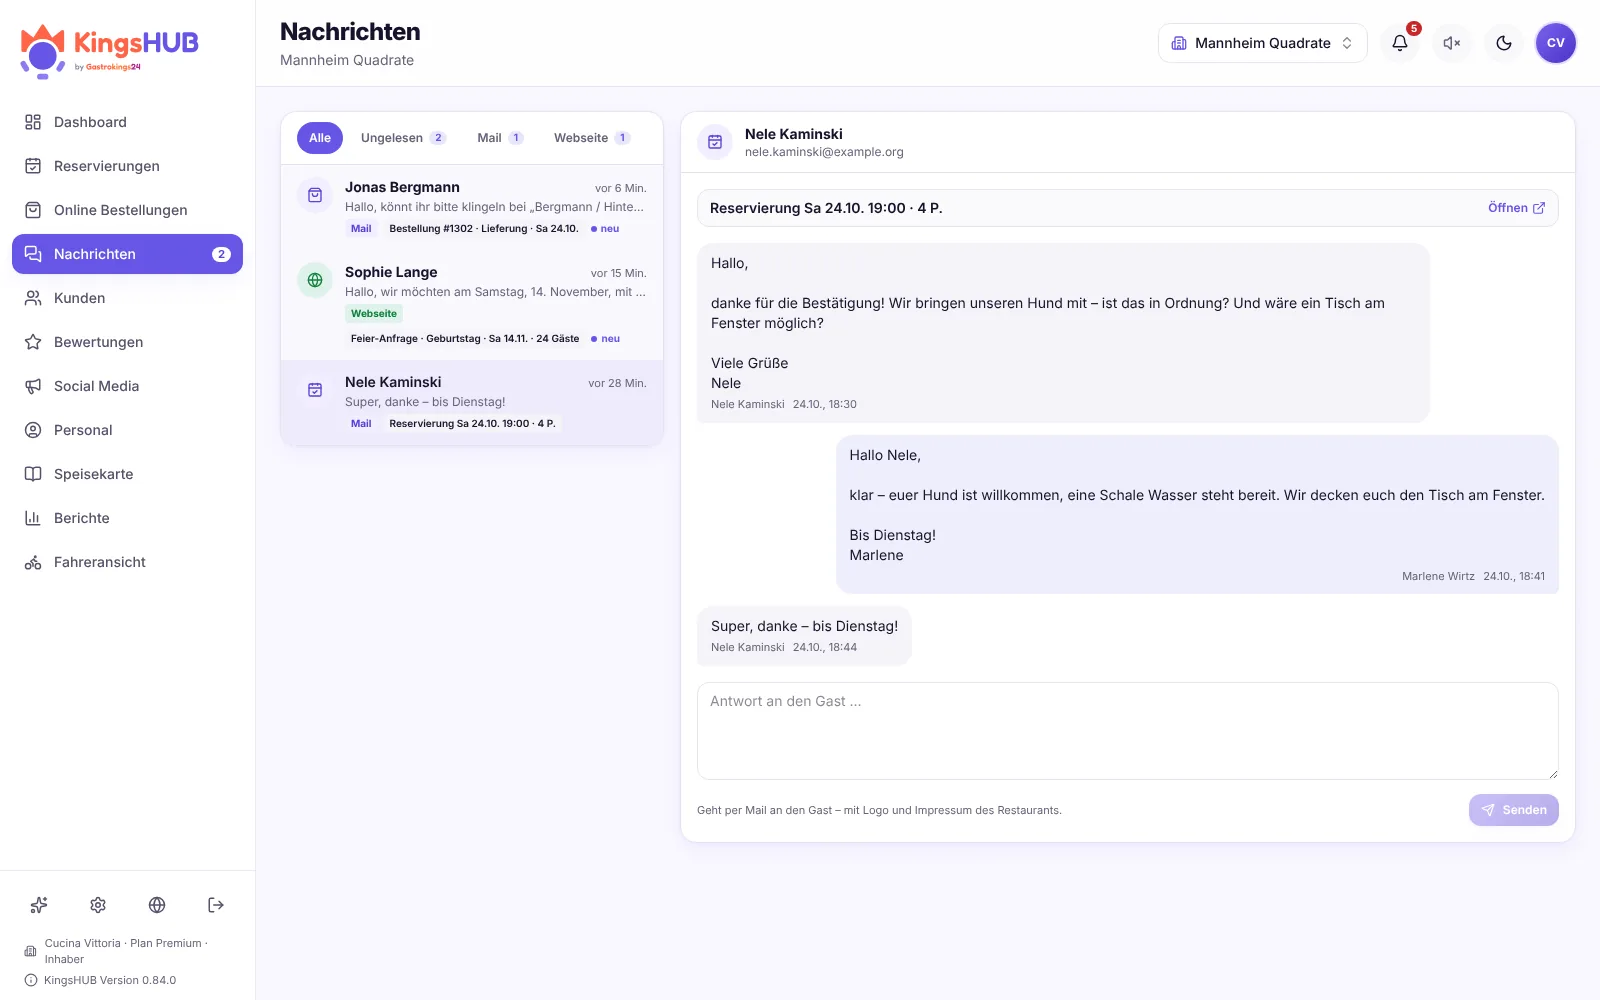The width and height of the screenshot is (1600, 1000).
Task: Open the CV user avatar menu
Action: (x=1556, y=43)
